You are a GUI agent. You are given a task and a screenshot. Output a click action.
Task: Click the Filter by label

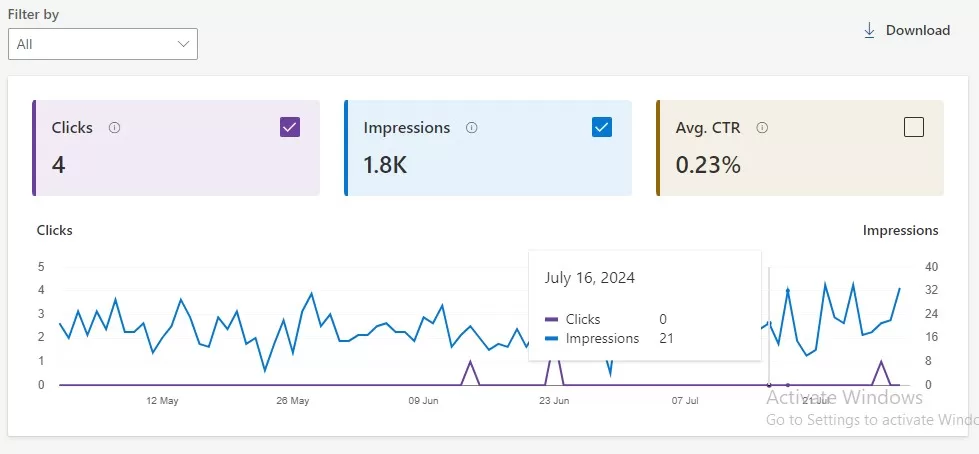34,14
